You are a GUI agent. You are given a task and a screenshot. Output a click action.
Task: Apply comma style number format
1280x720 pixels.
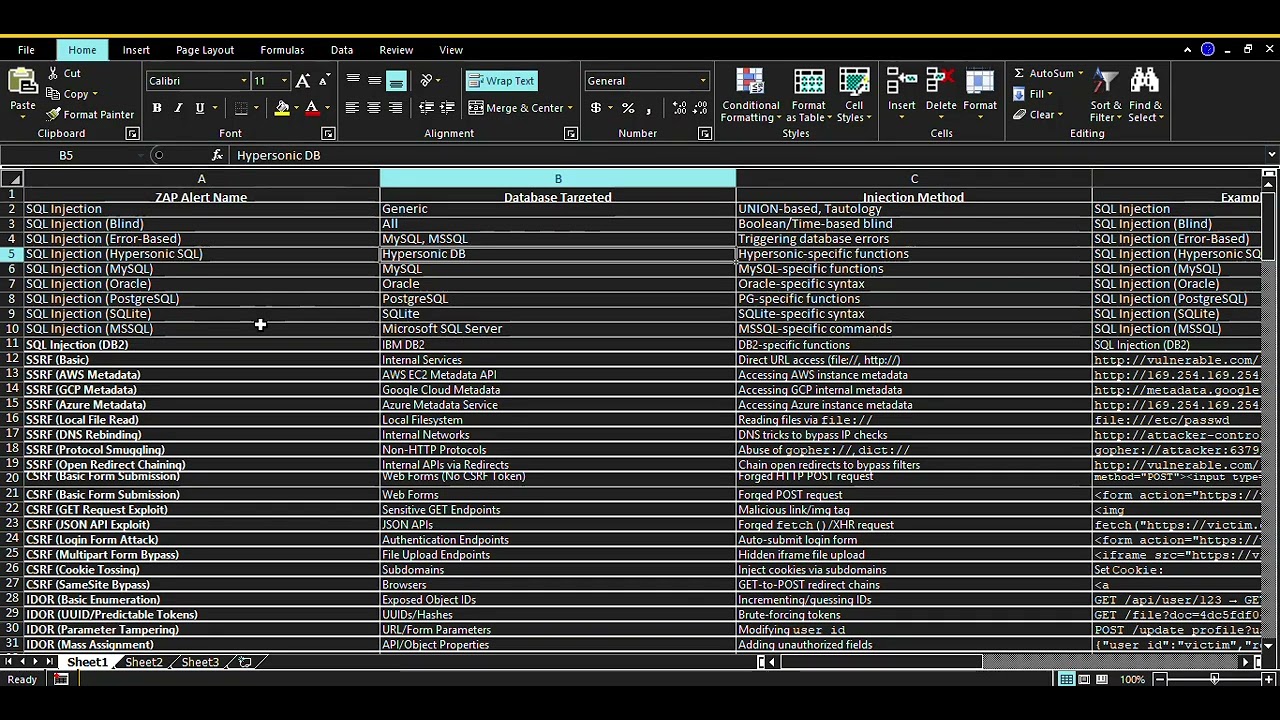[649, 108]
